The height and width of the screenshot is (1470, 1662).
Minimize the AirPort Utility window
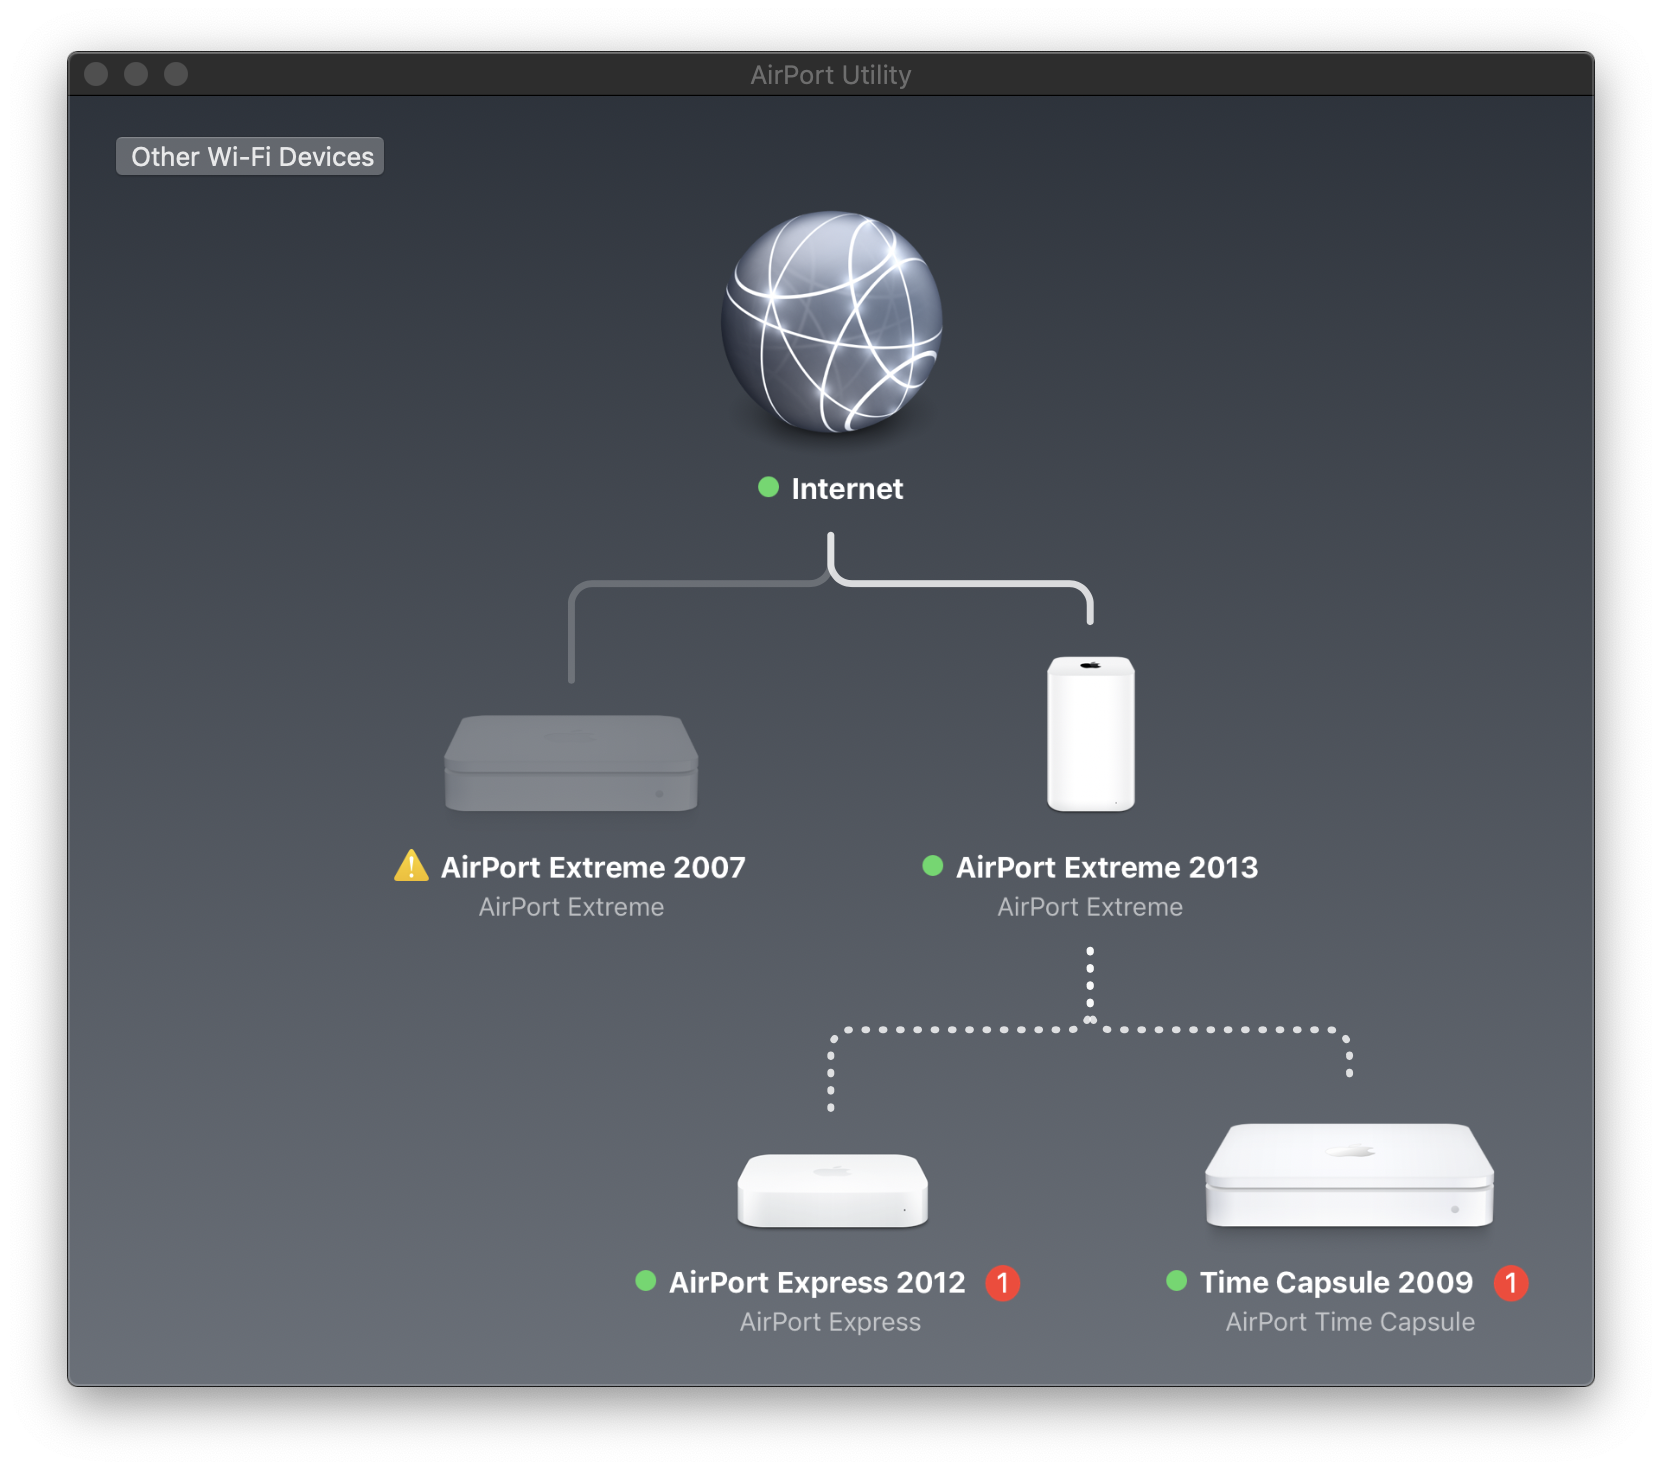(x=136, y=74)
